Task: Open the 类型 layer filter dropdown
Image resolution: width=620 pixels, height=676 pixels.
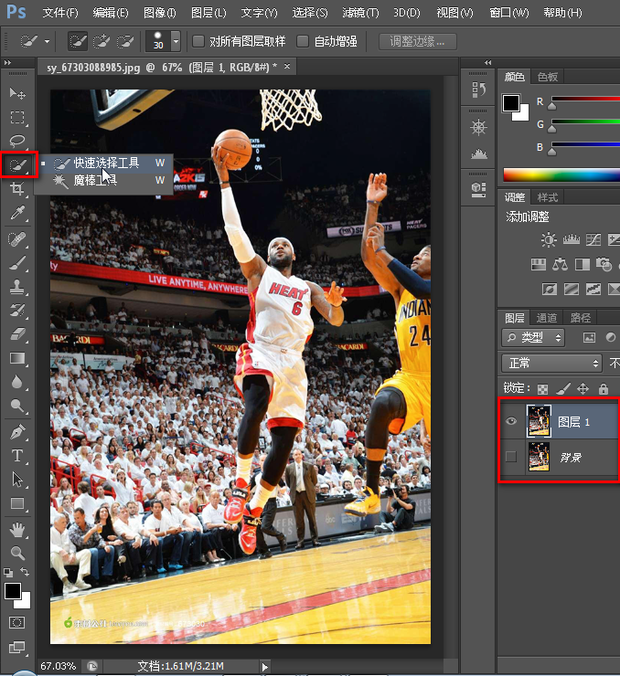Action: pos(533,338)
